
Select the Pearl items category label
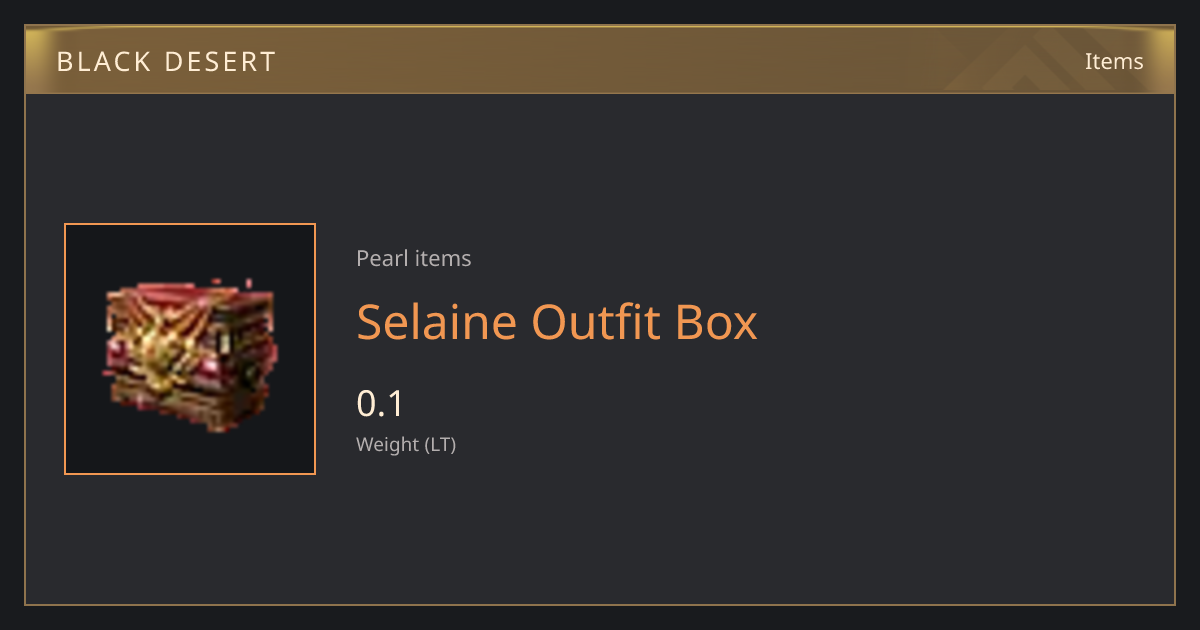click(414, 258)
